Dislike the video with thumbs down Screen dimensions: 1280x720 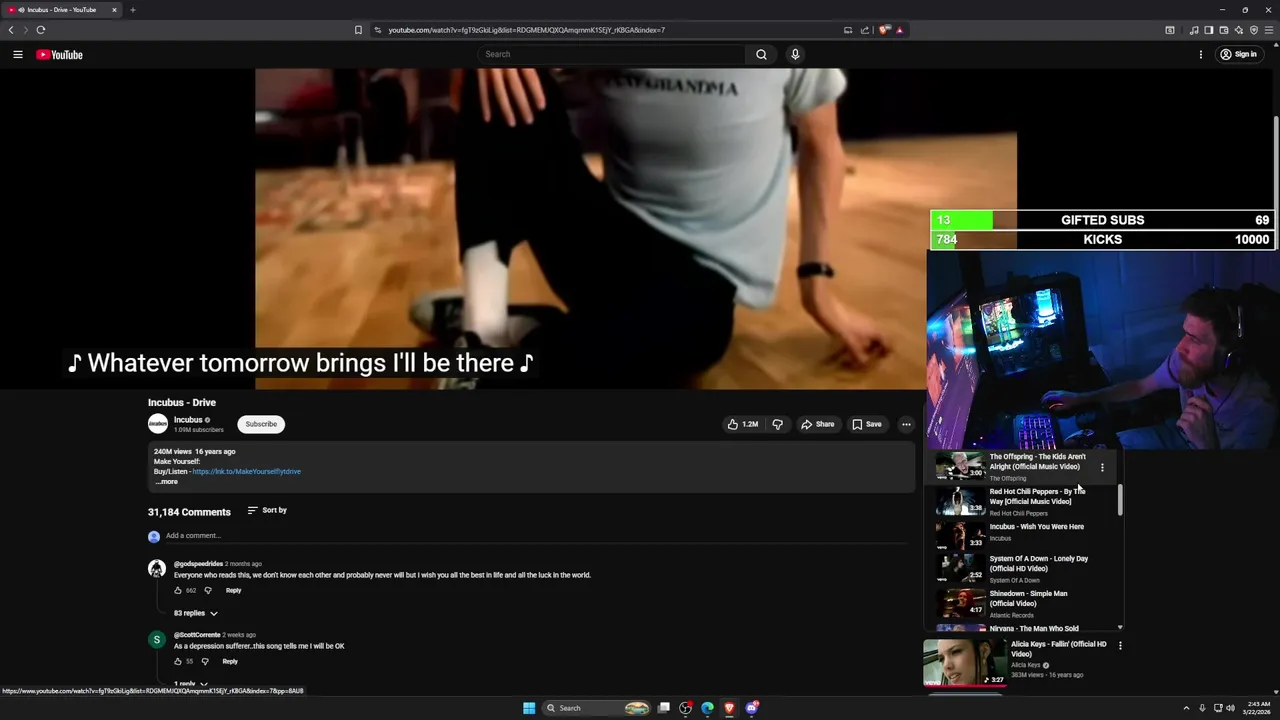pyautogui.click(x=777, y=424)
